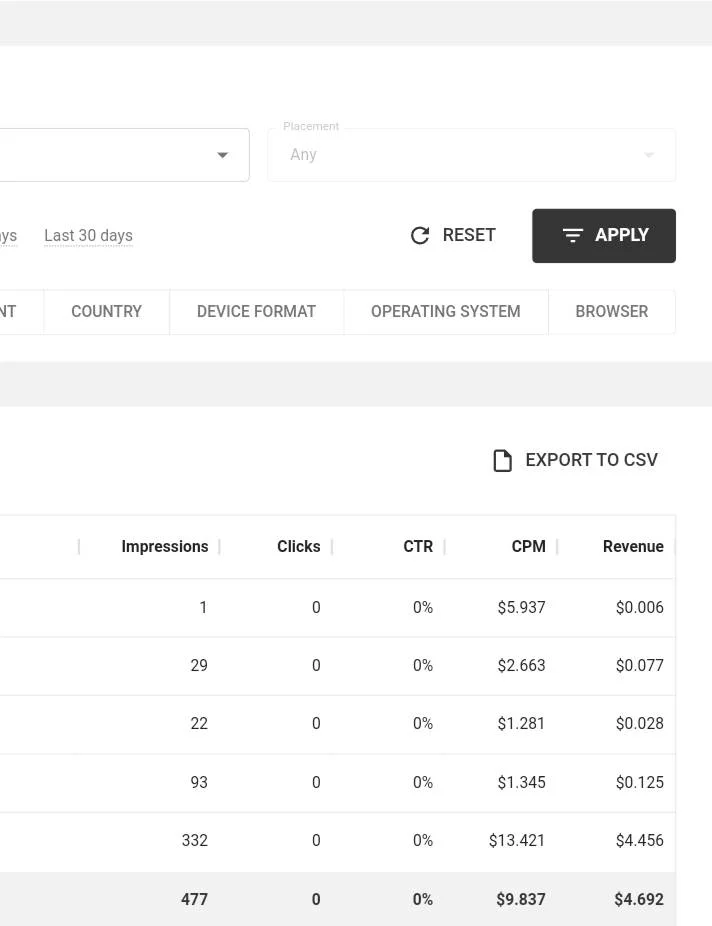Sort by Impressions column header
Image resolution: width=712 pixels, height=926 pixels.
(x=165, y=547)
